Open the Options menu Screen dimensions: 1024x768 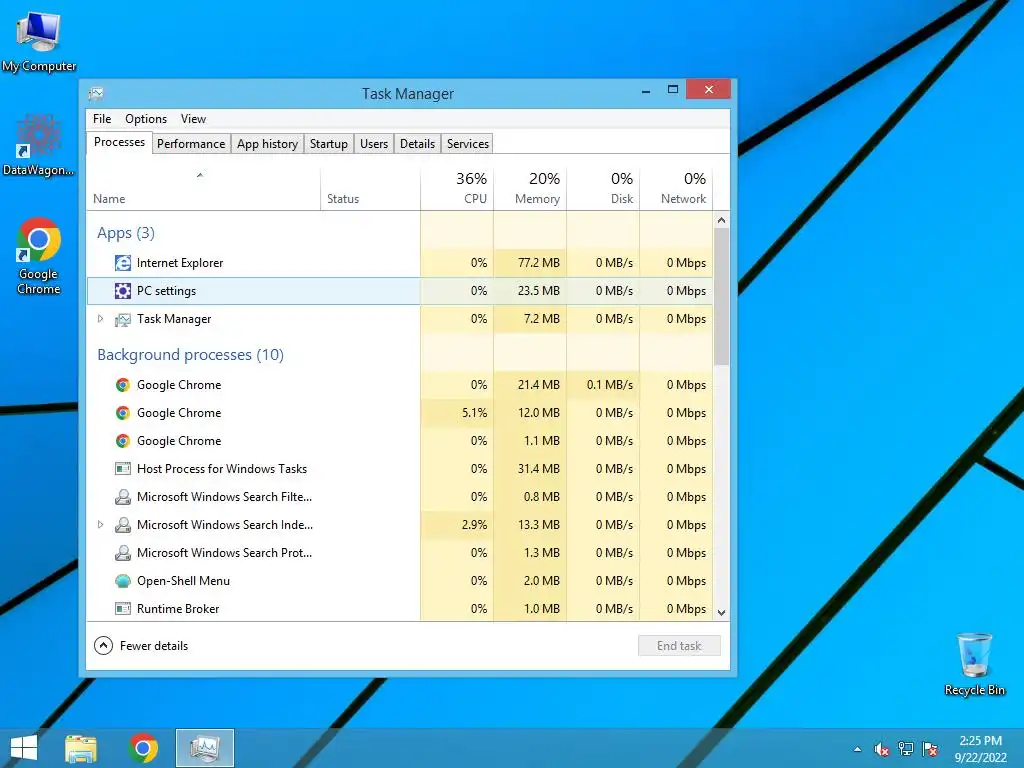[146, 119]
